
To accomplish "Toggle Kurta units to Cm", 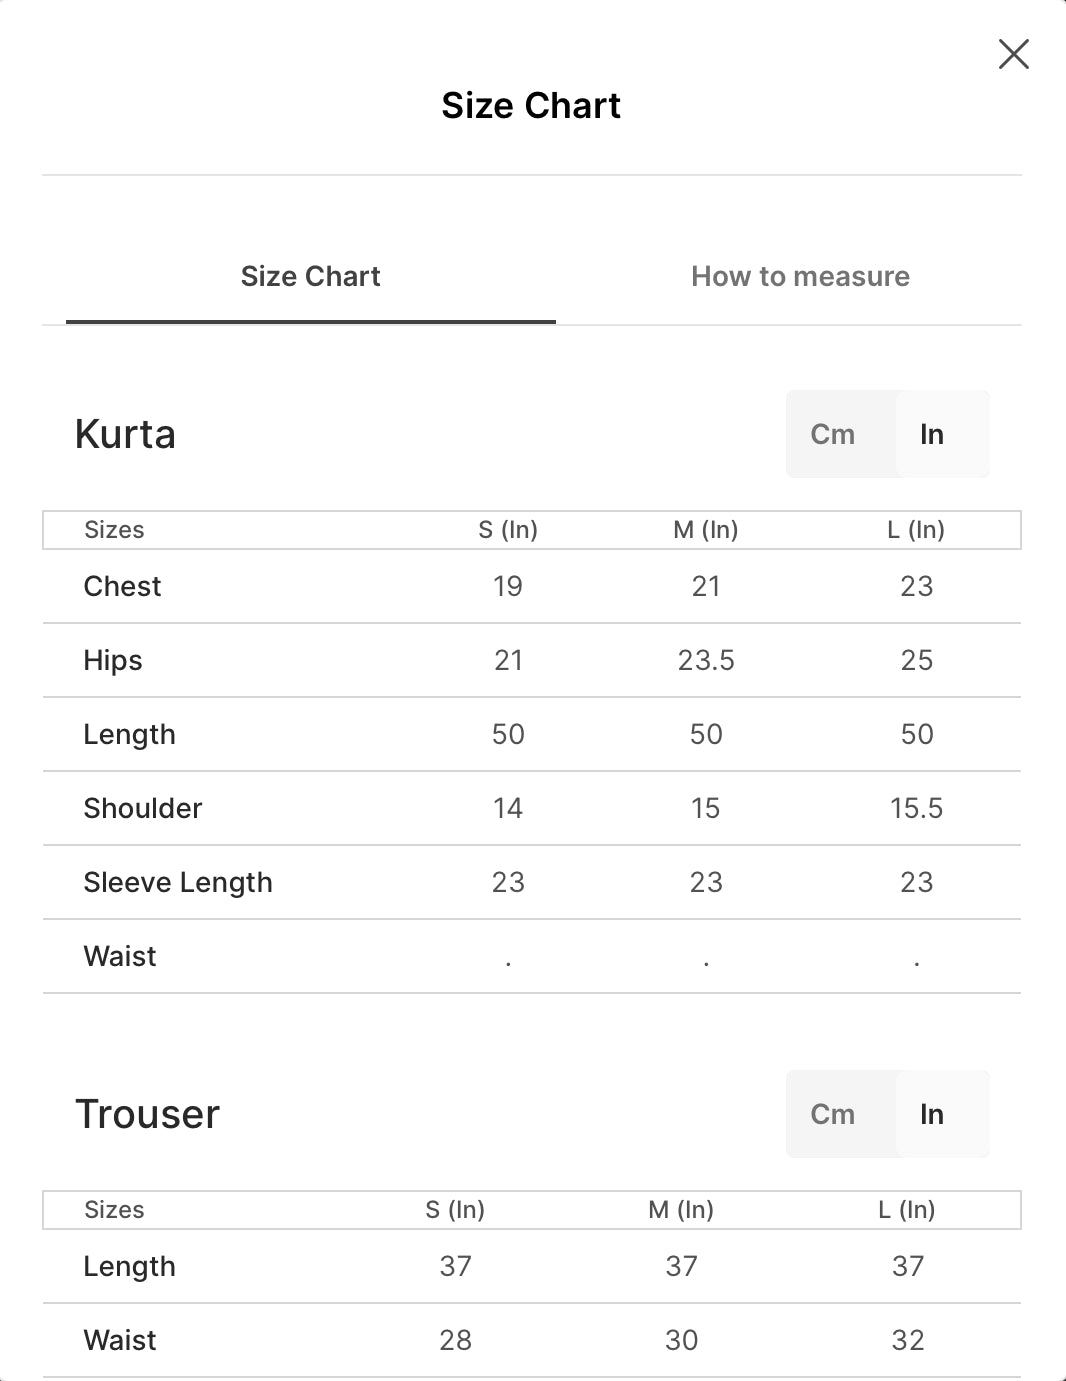I will (x=833, y=434).
